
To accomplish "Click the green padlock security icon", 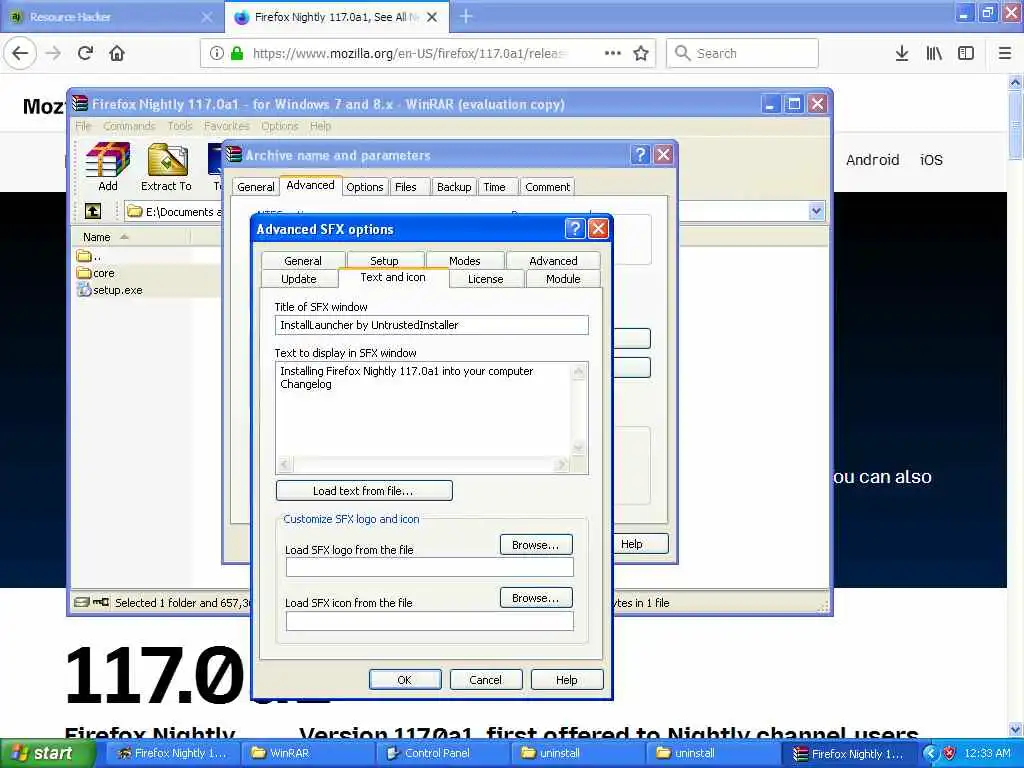I will 236,53.
